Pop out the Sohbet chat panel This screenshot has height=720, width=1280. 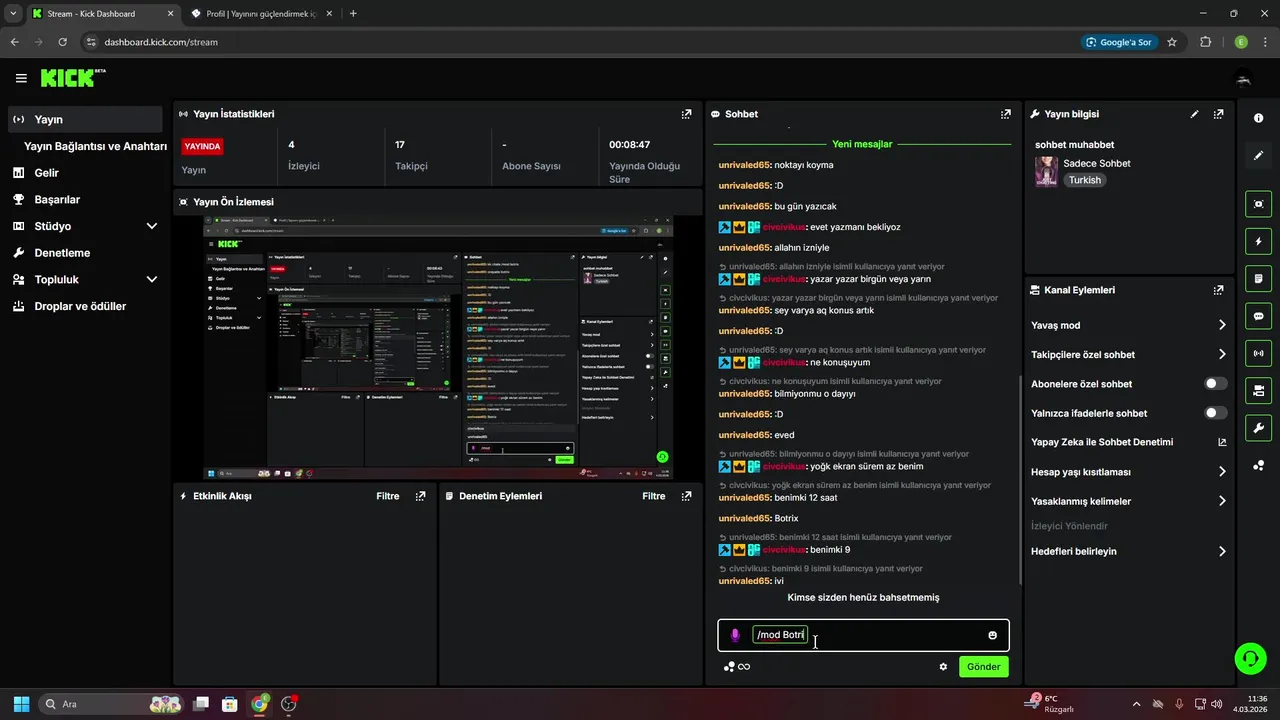[1005, 114]
